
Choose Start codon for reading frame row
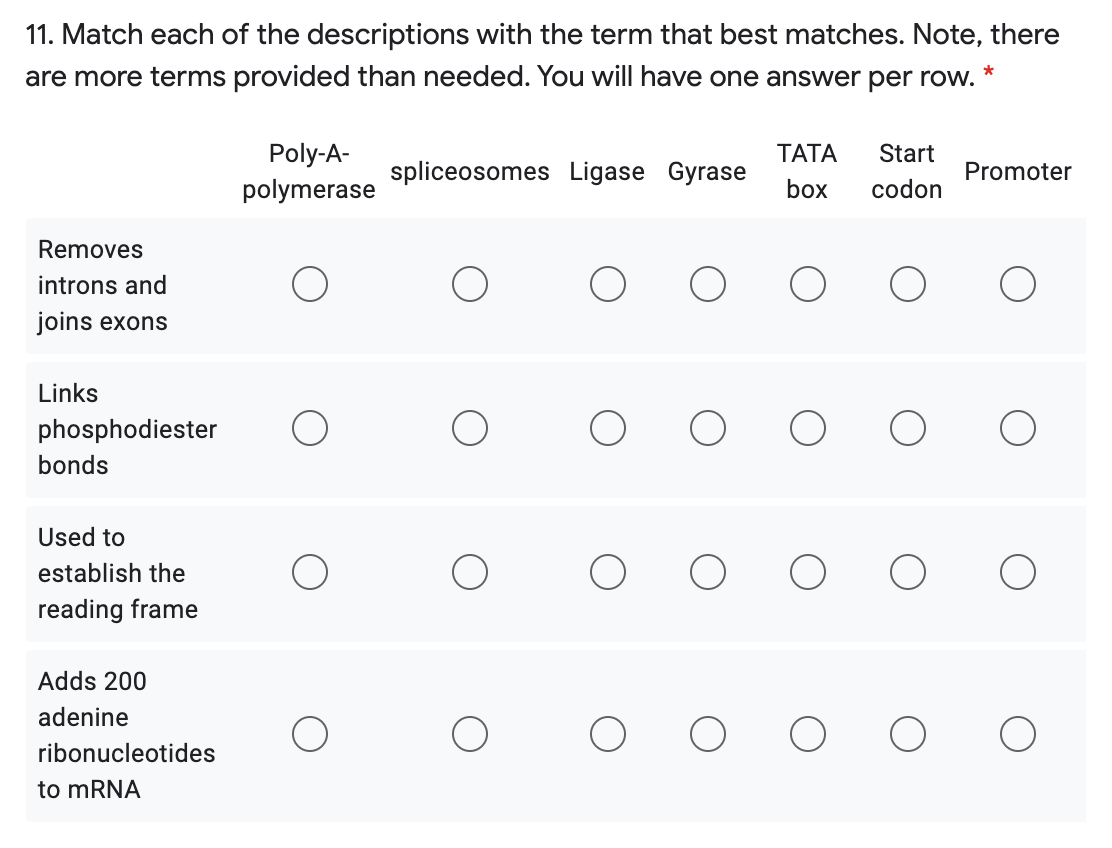pyautogui.click(x=908, y=572)
